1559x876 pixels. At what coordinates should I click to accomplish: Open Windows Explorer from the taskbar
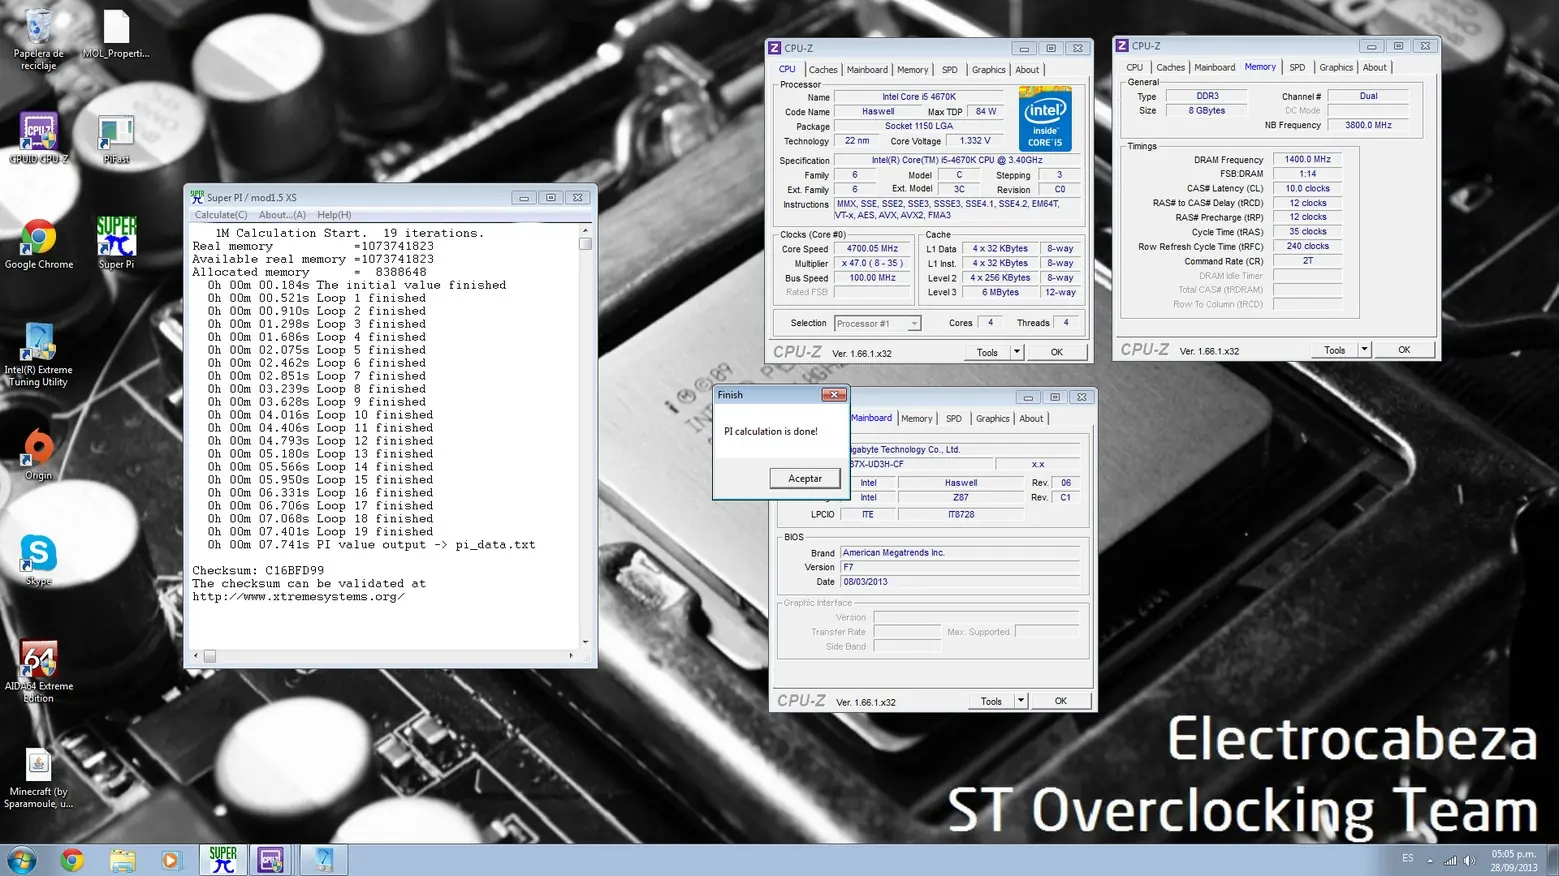click(122, 860)
